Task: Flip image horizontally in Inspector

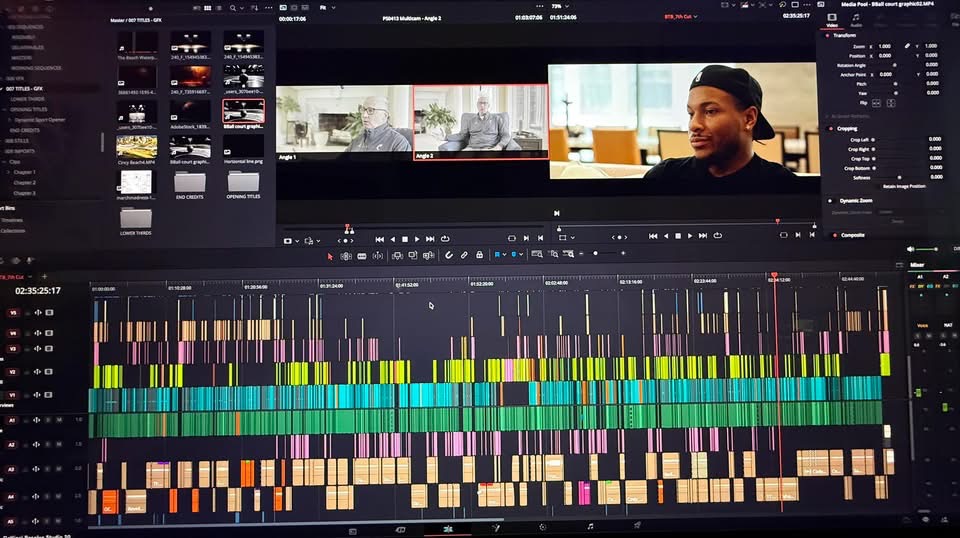Action: pyautogui.click(x=876, y=103)
